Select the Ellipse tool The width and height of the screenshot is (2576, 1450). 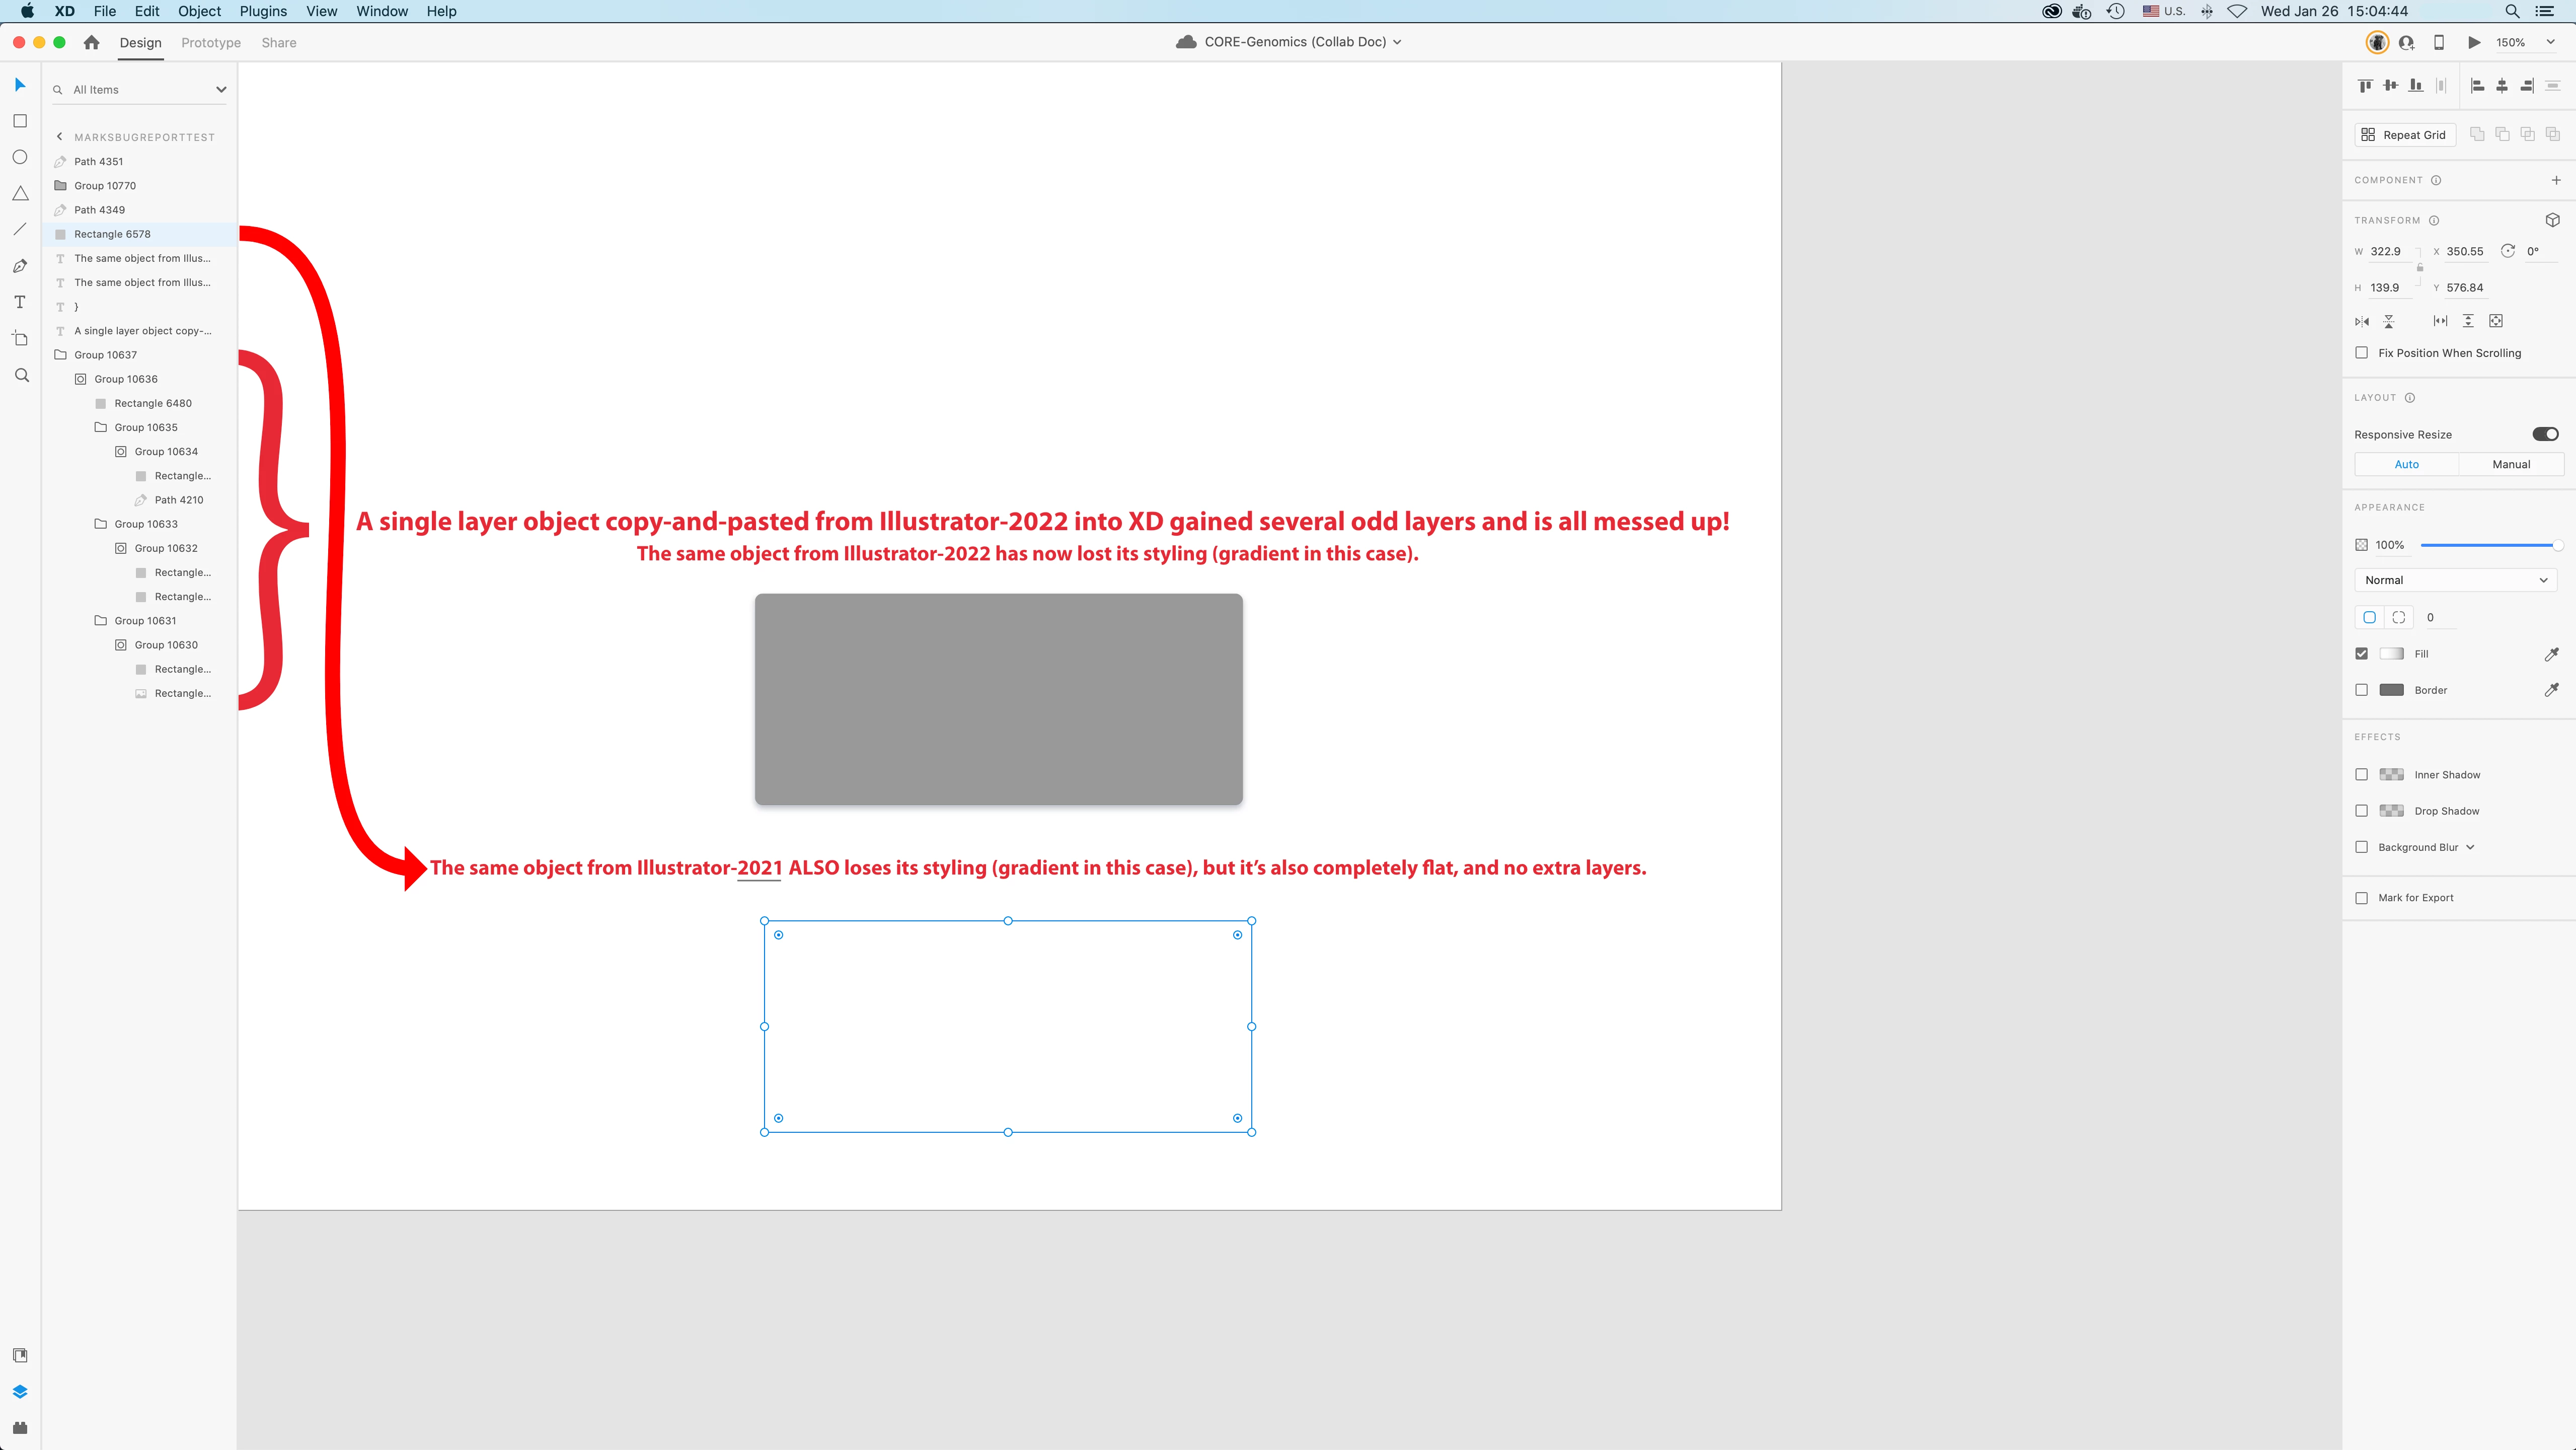[x=20, y=157]
